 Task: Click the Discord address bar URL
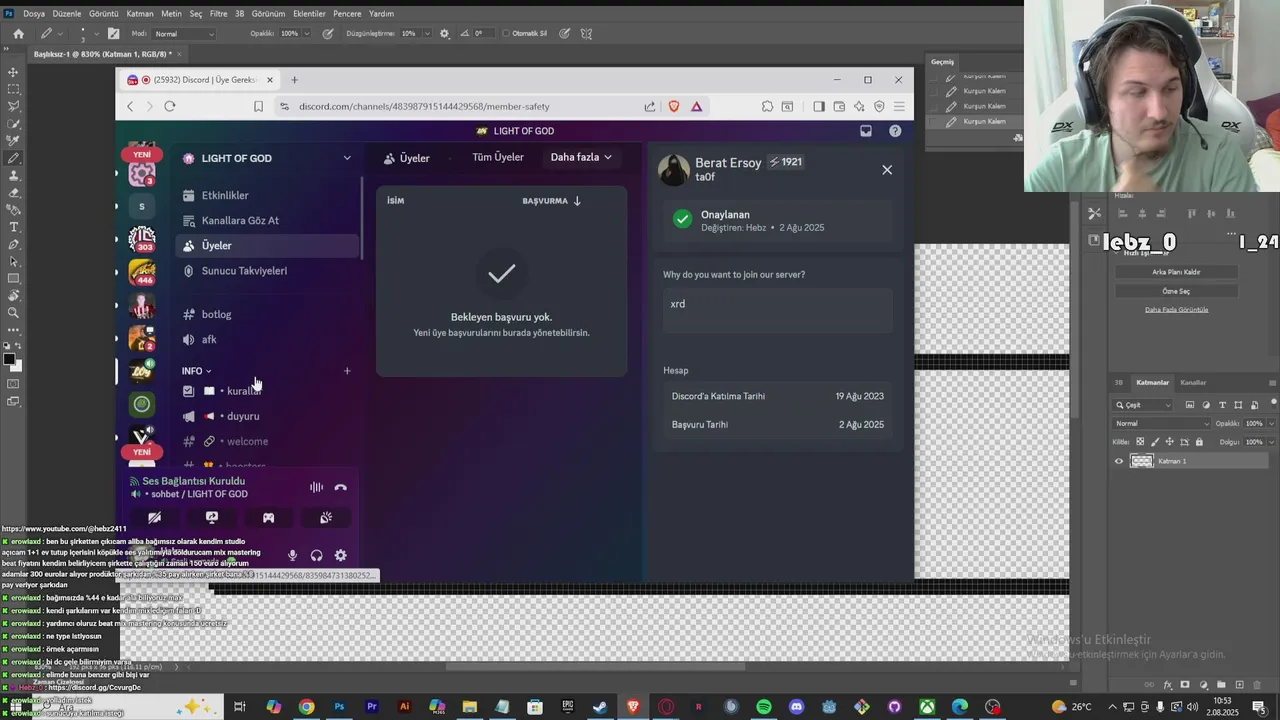pyautogui.click(x=424, y=106)
